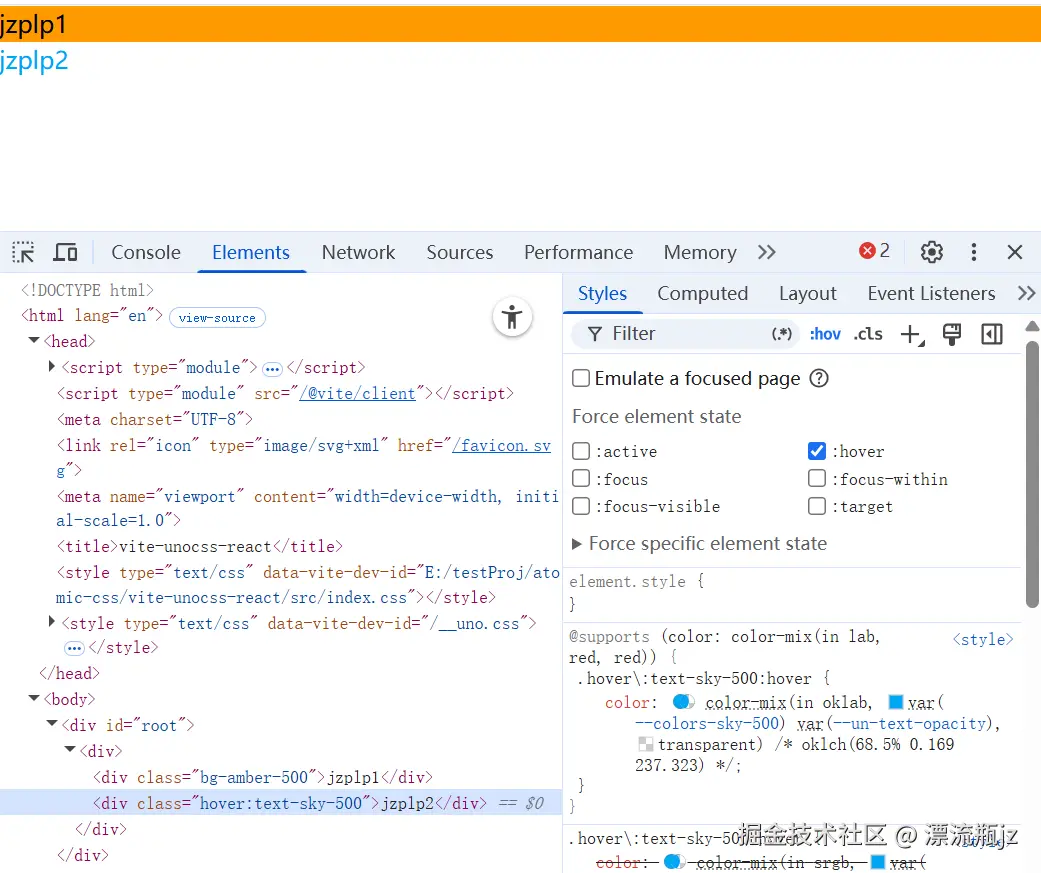1041x873 pixels.
Task: Check the :active state checkbox
Action: (x=581, y=451)
